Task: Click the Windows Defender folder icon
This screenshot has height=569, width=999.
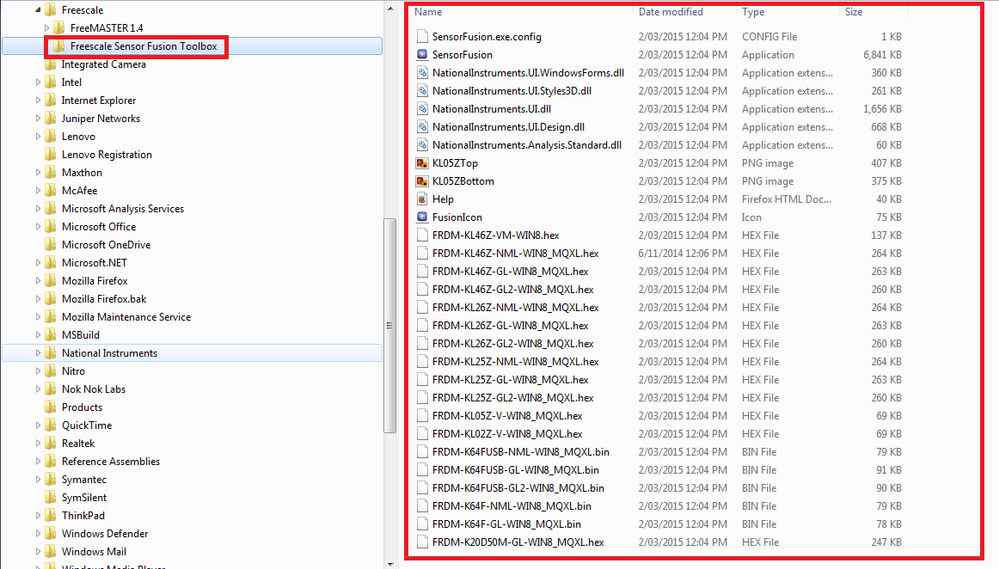Action: [50, 534]
